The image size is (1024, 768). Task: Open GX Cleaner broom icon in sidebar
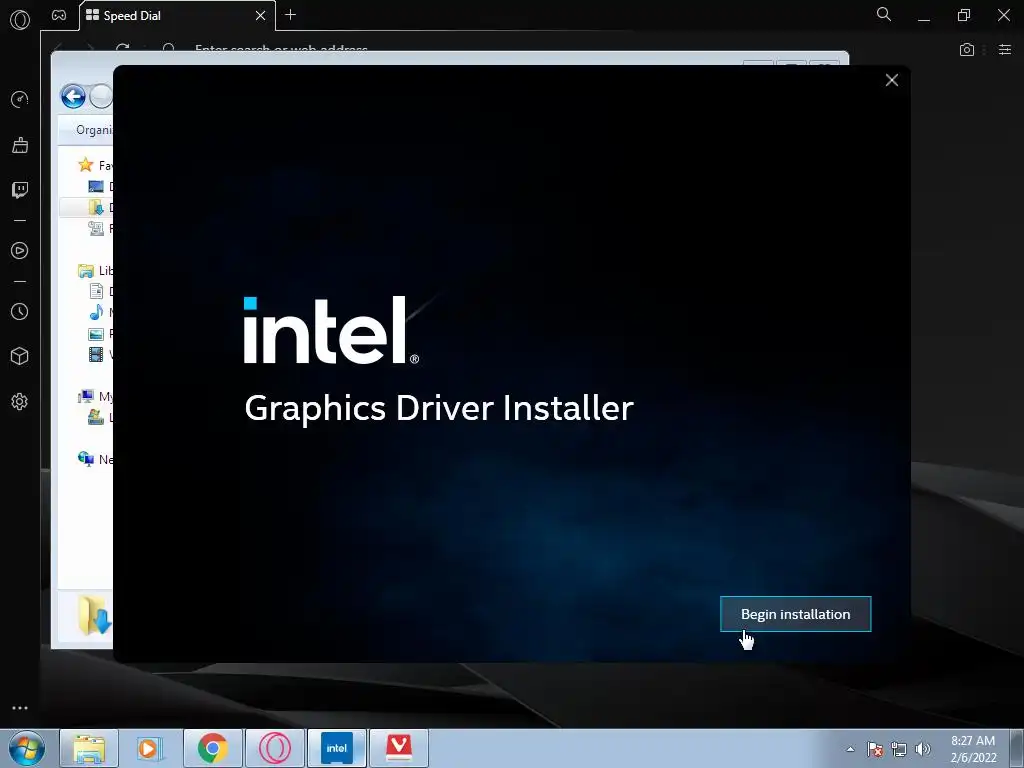(x=20, y=145)
